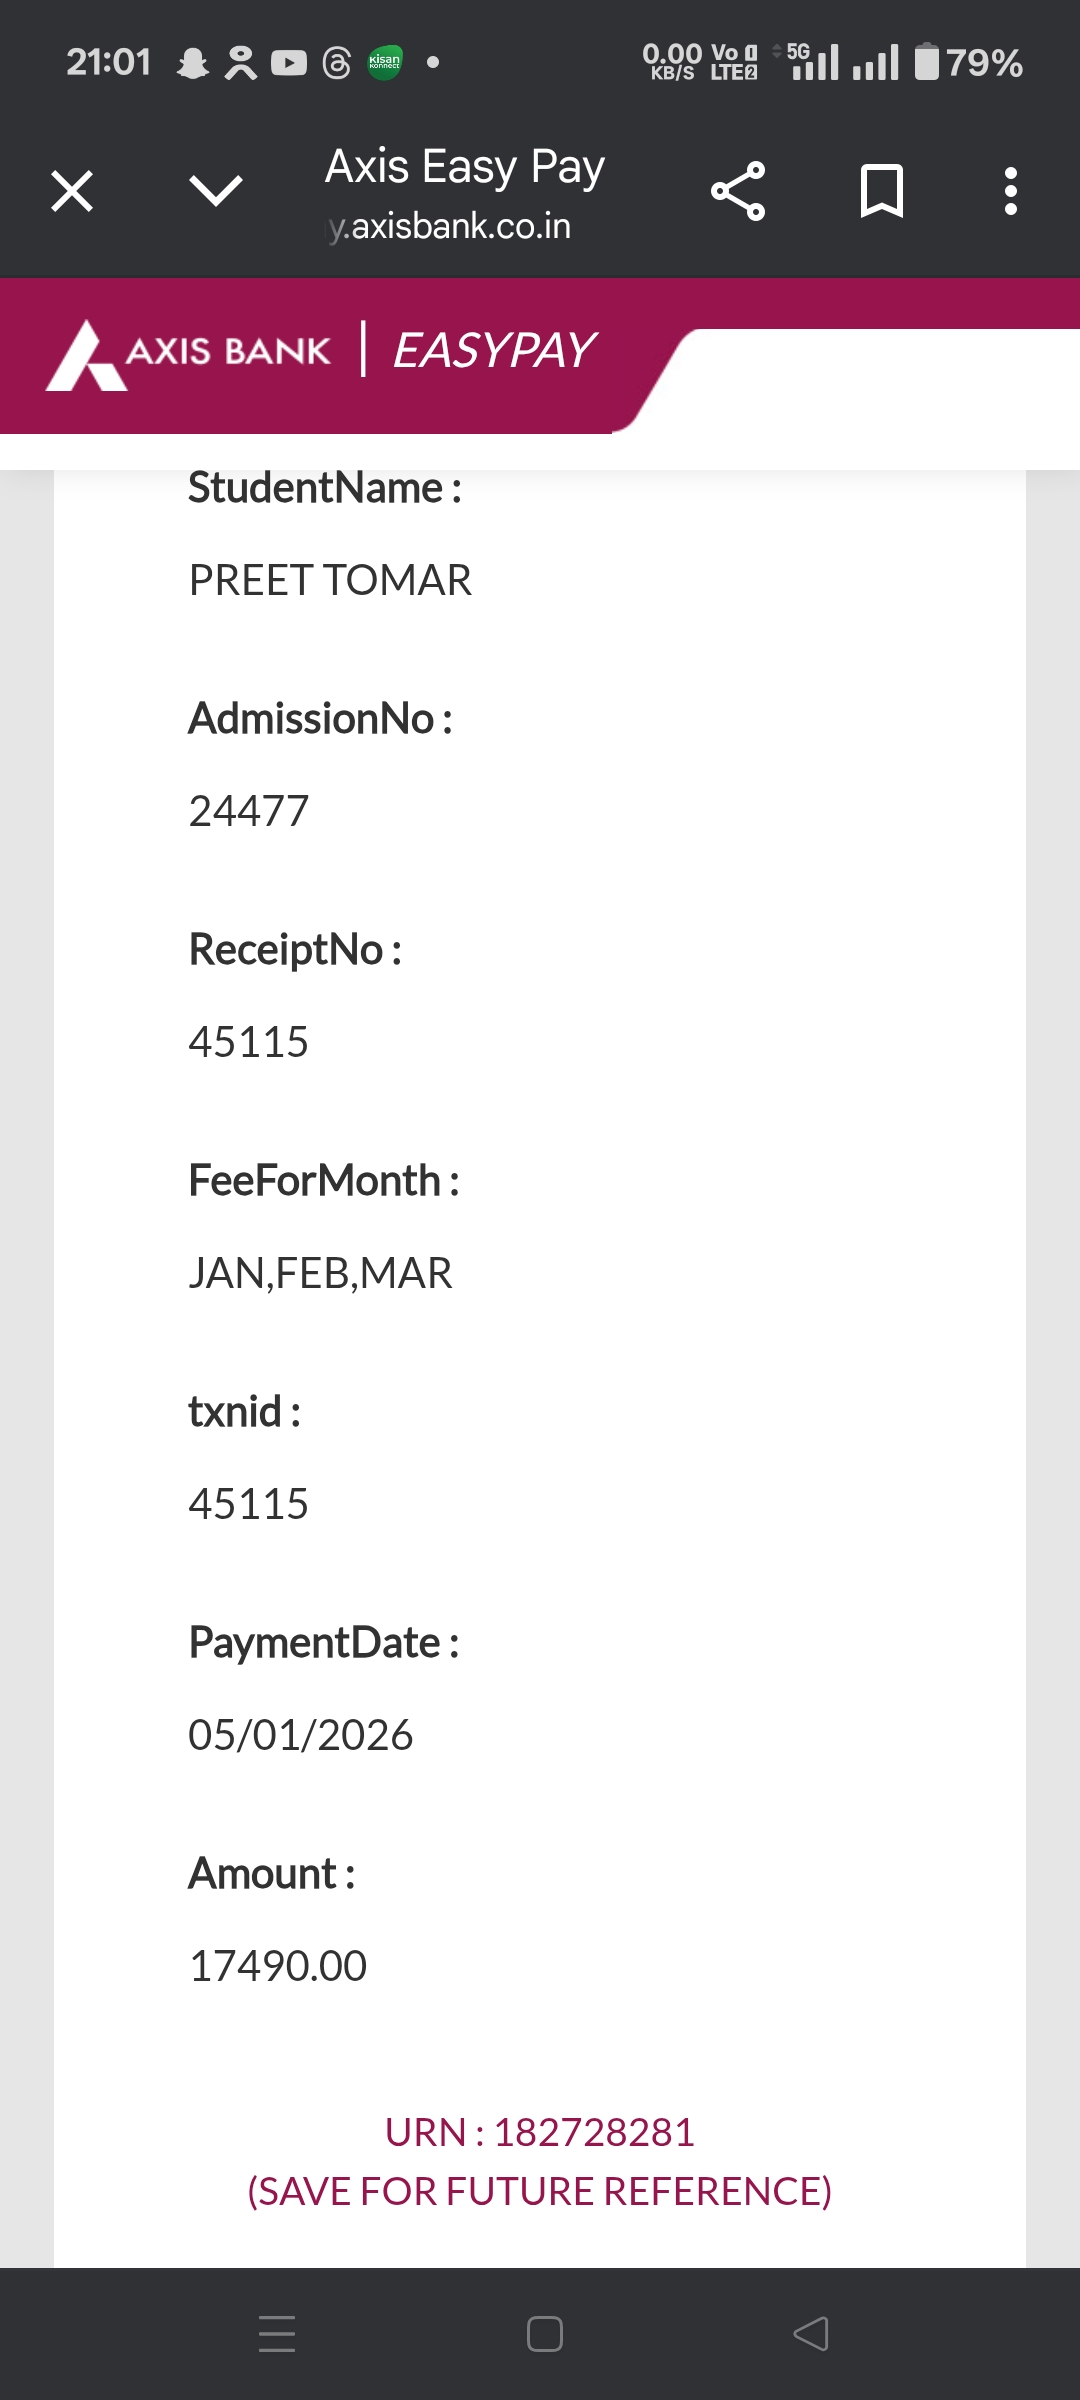Go back with the triangle navigation button

[811, 2333]
